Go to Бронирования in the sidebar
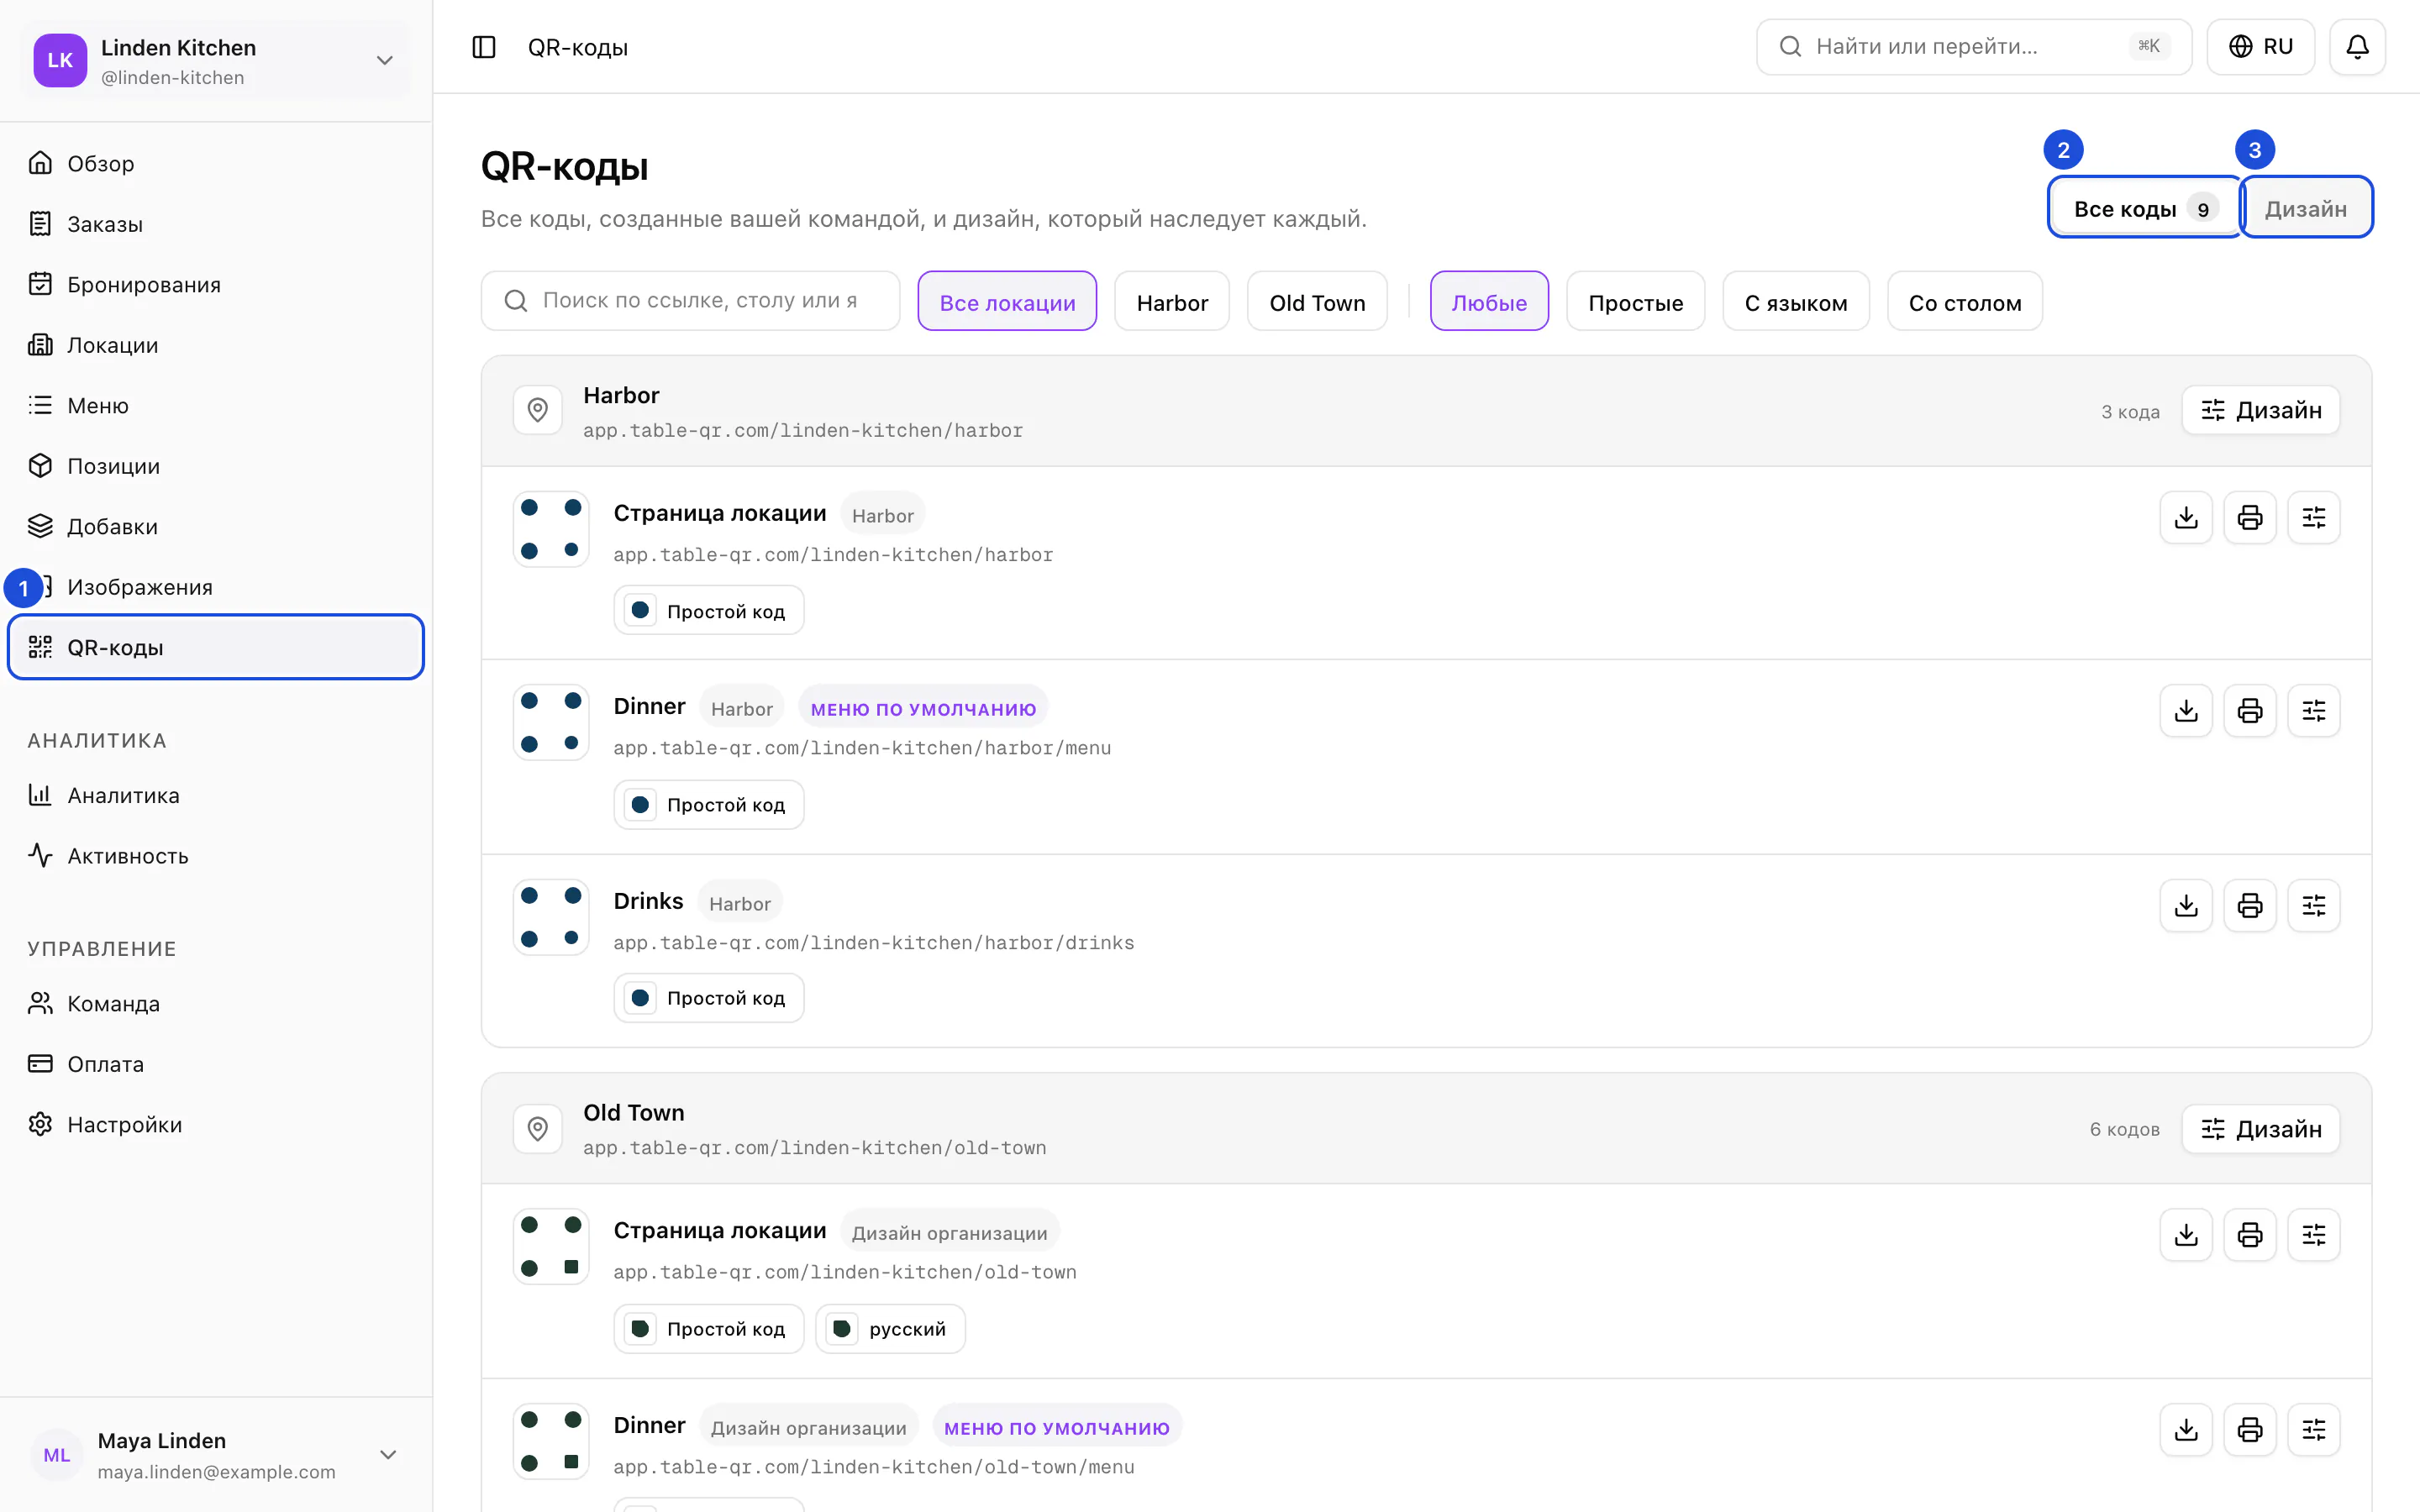The image size is (2420, 1512). tap(216, 285)
